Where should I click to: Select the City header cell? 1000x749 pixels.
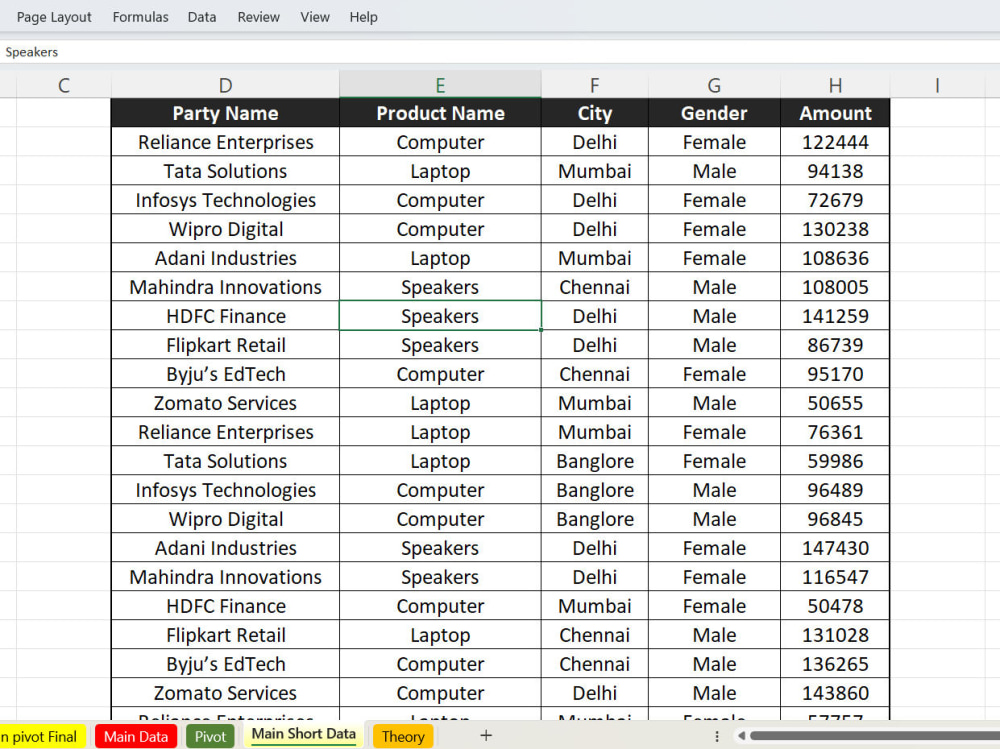point(594,113)
